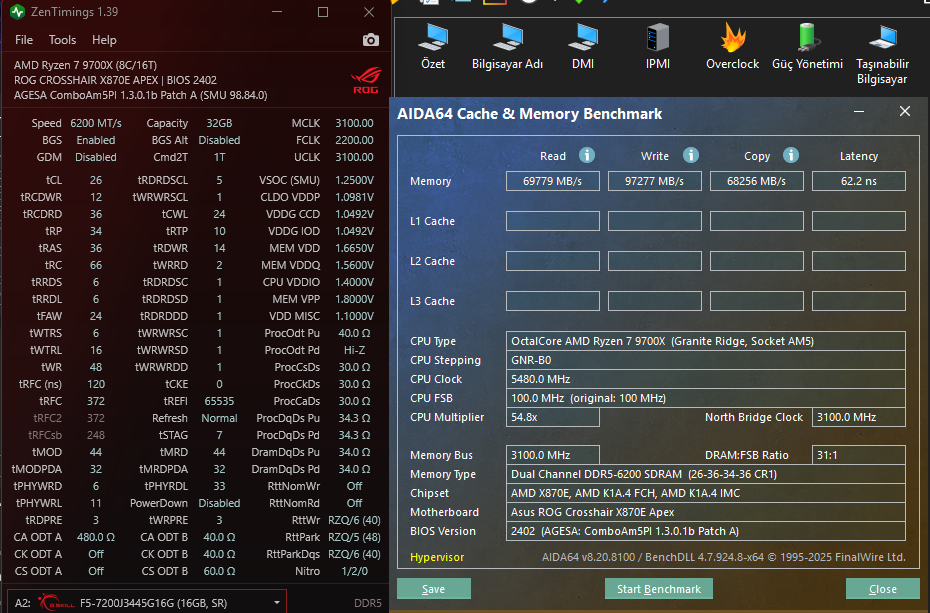Click the Memory Bus 3100.0 MHz field

(552, 455)
